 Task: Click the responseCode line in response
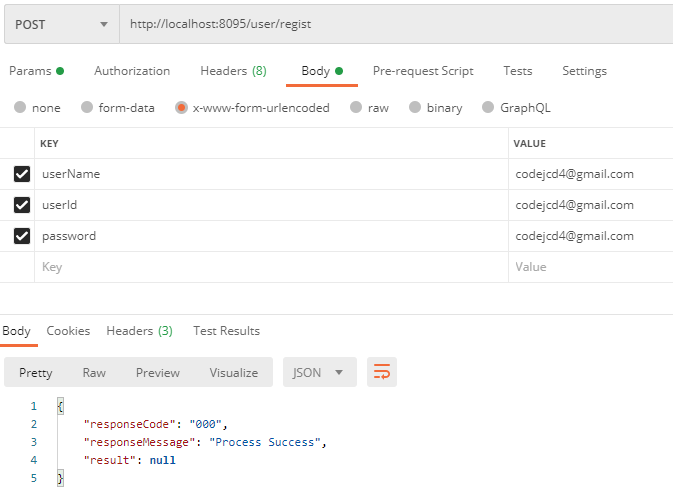(155, 424)
